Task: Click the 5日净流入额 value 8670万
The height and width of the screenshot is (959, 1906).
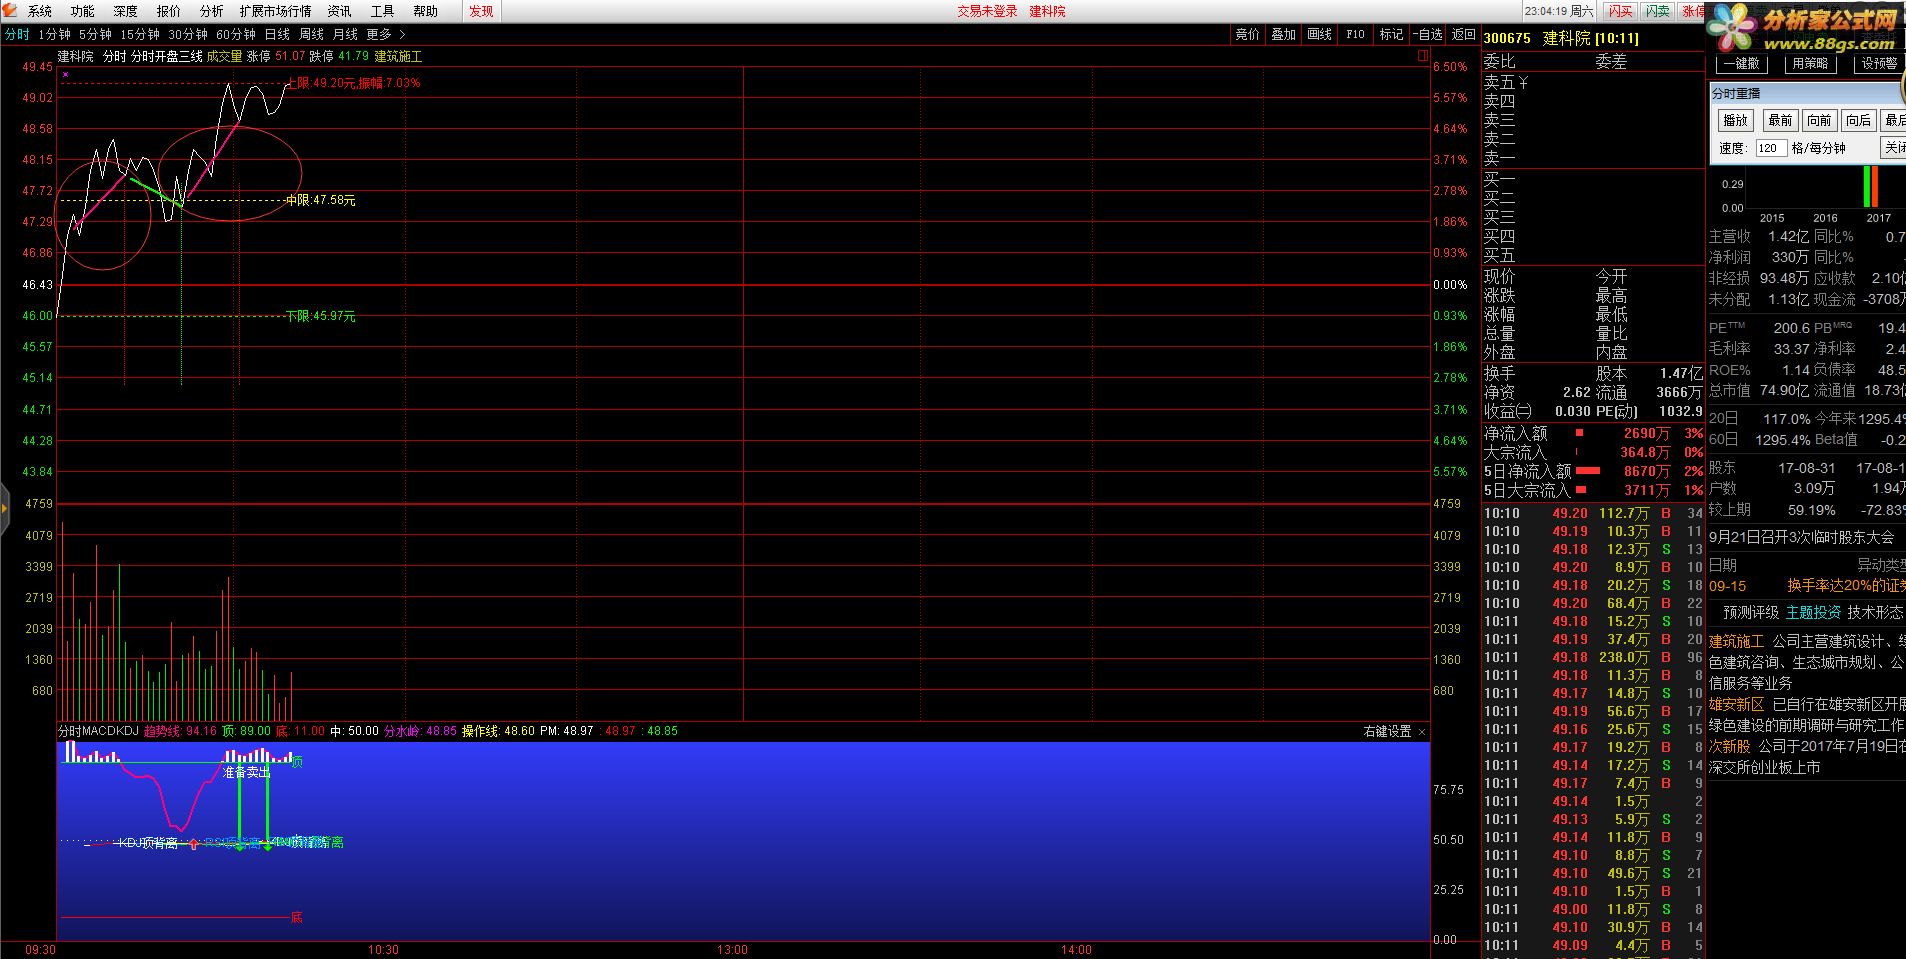Action: pos(1646,471)
